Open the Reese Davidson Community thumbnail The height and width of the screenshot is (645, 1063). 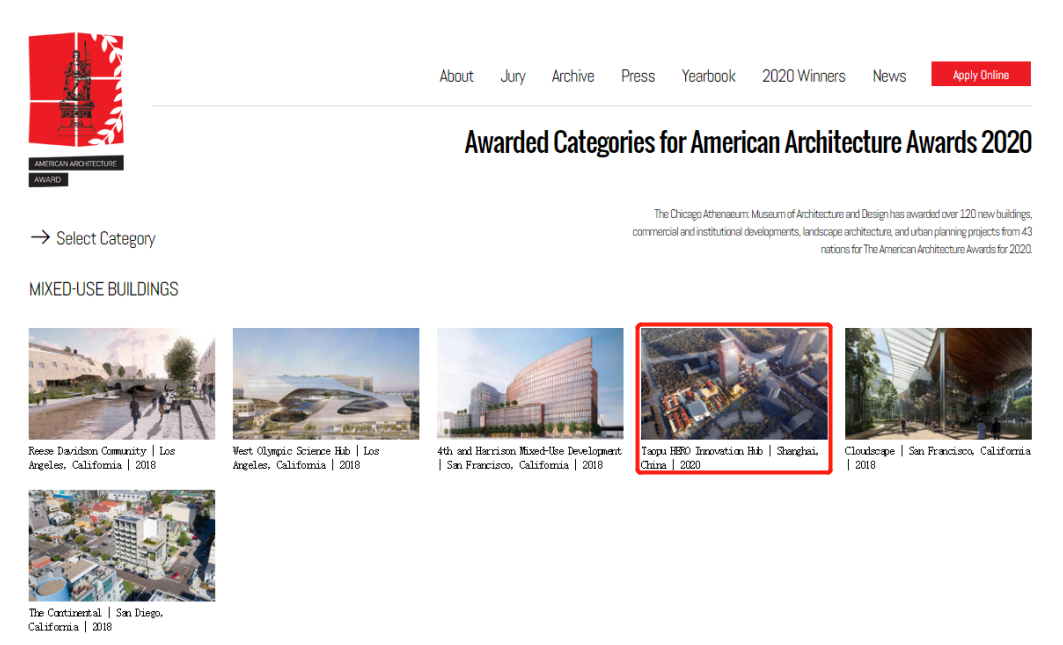tap(122, 384)
